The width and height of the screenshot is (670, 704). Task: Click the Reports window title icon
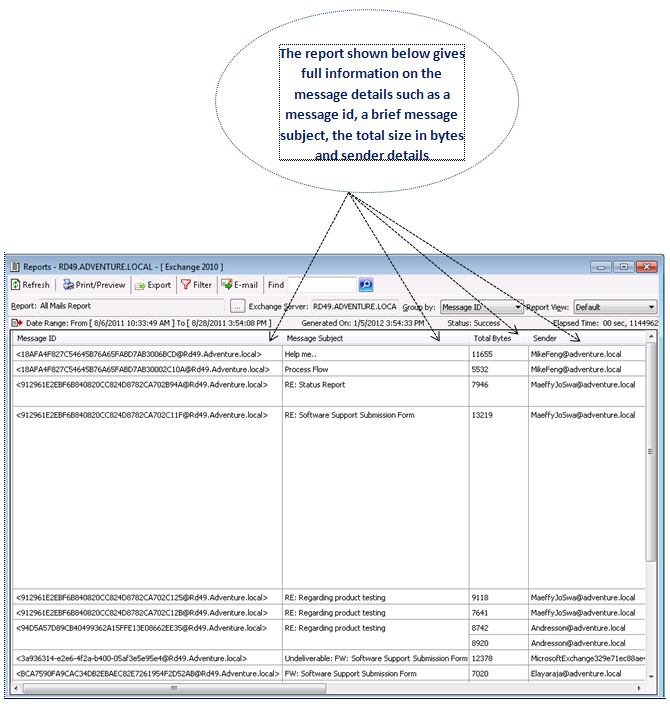point(15,267)
